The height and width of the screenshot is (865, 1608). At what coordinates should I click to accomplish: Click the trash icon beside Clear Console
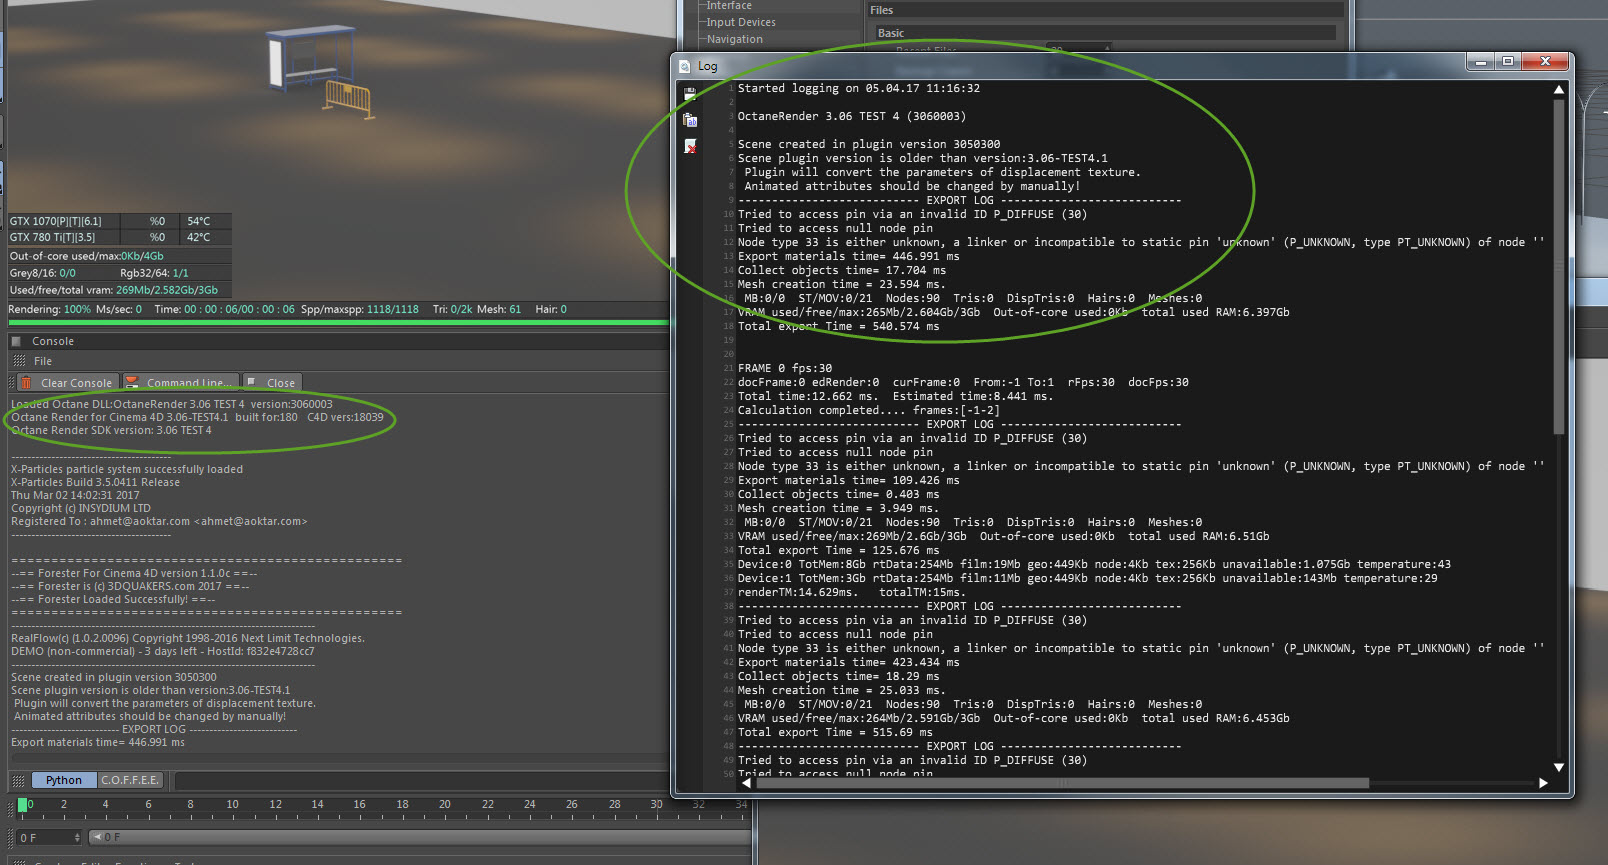click(x=26, y=383)
